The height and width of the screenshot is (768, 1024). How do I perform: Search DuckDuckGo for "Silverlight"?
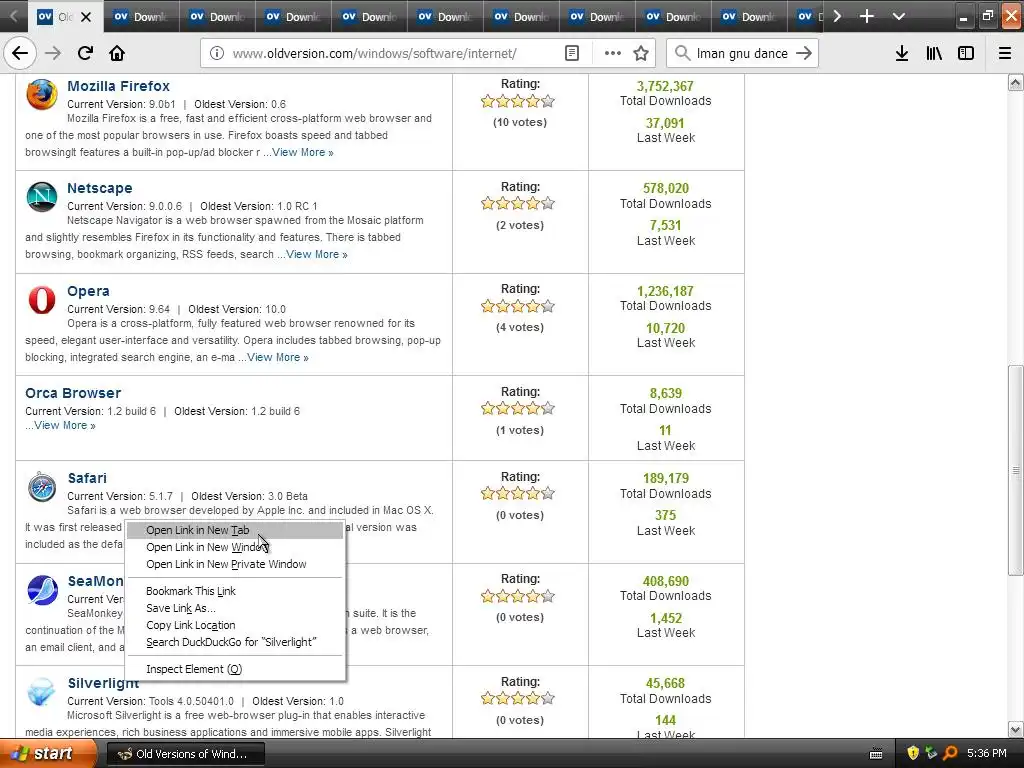(x=235, y=642)
